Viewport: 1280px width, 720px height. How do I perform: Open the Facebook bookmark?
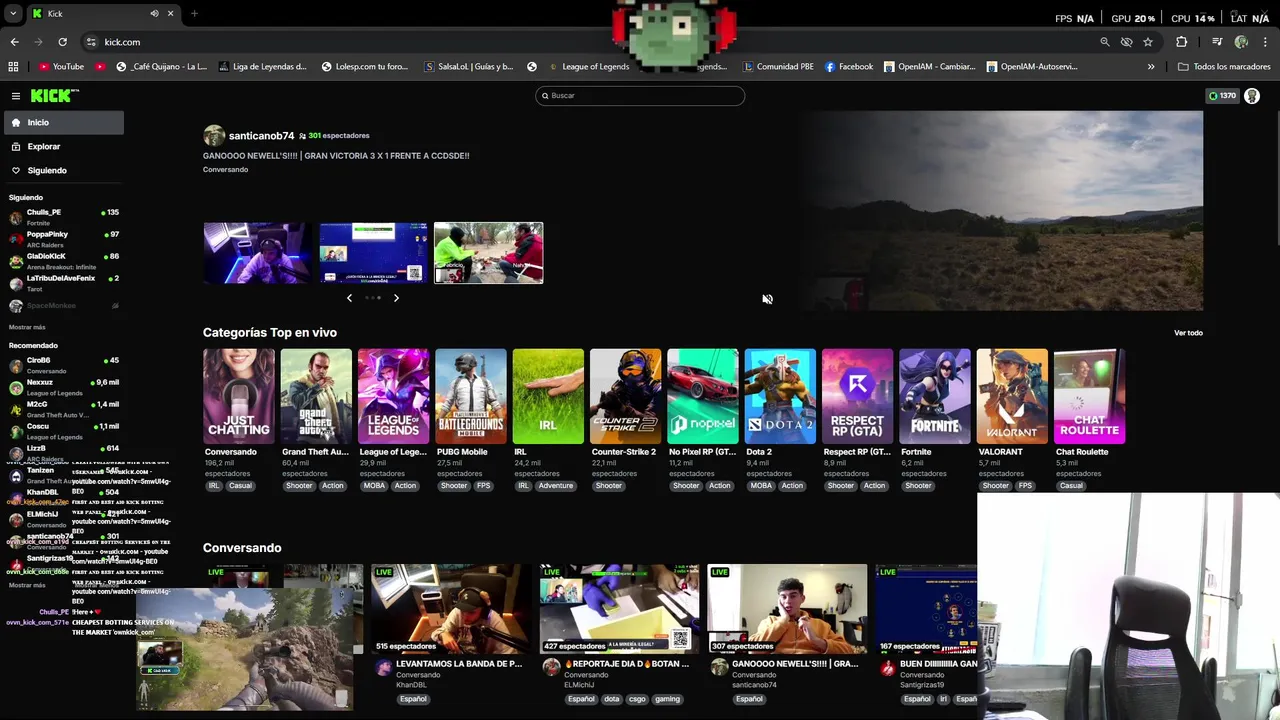849,67
